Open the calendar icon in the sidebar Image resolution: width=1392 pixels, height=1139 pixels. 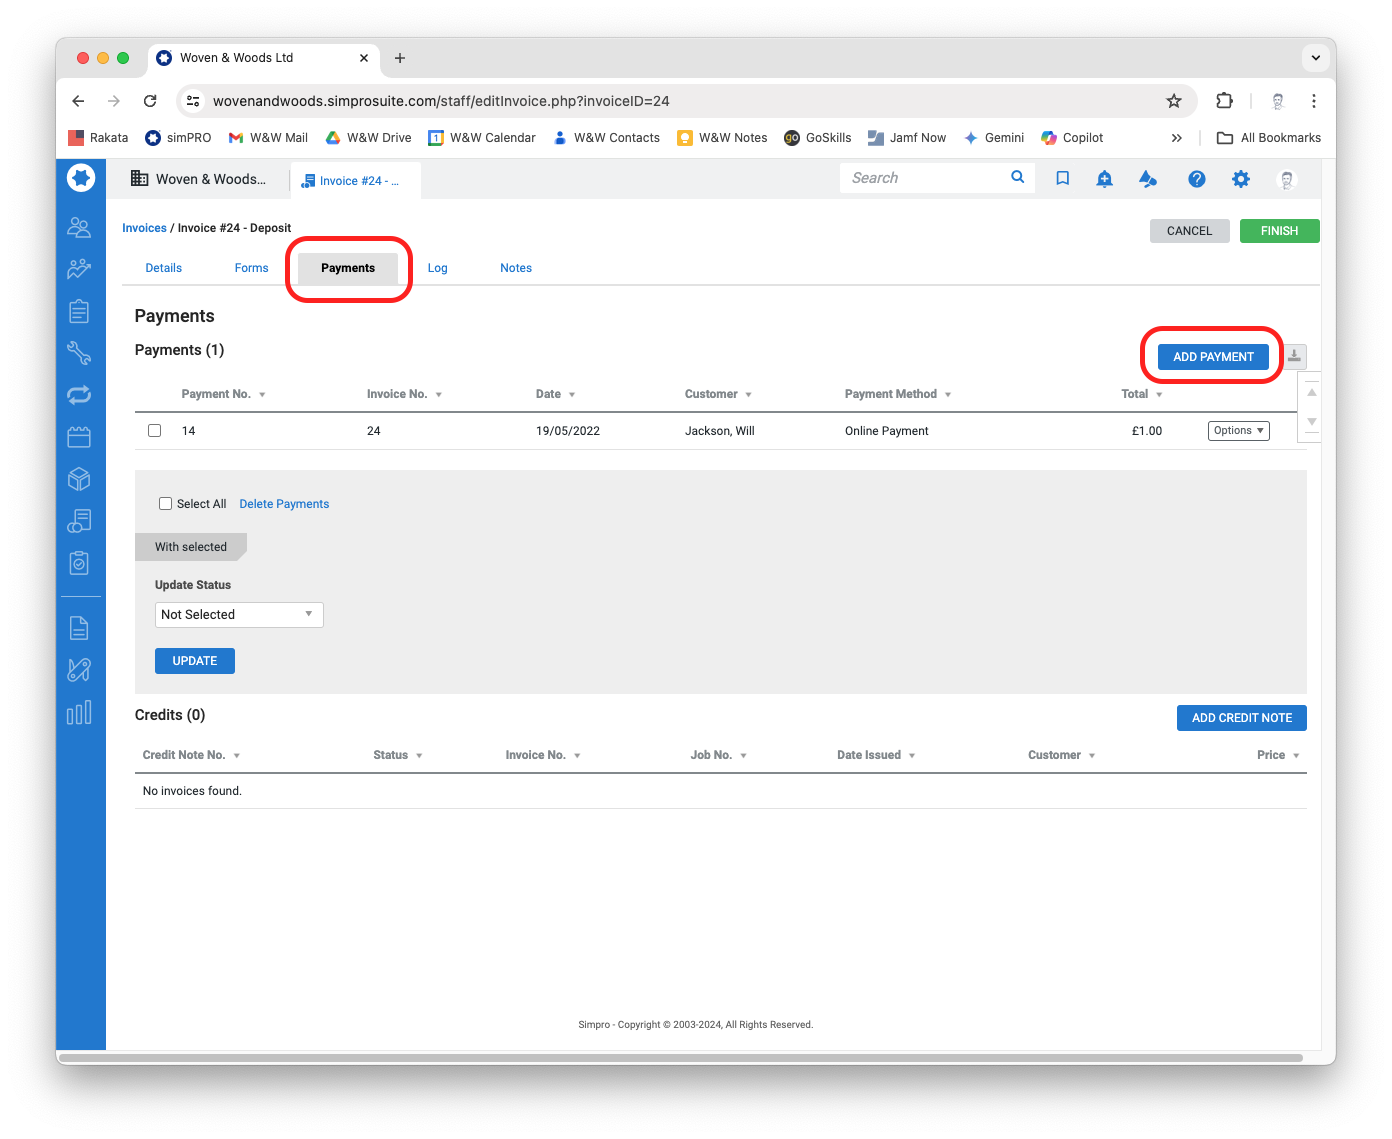point(79,437)
